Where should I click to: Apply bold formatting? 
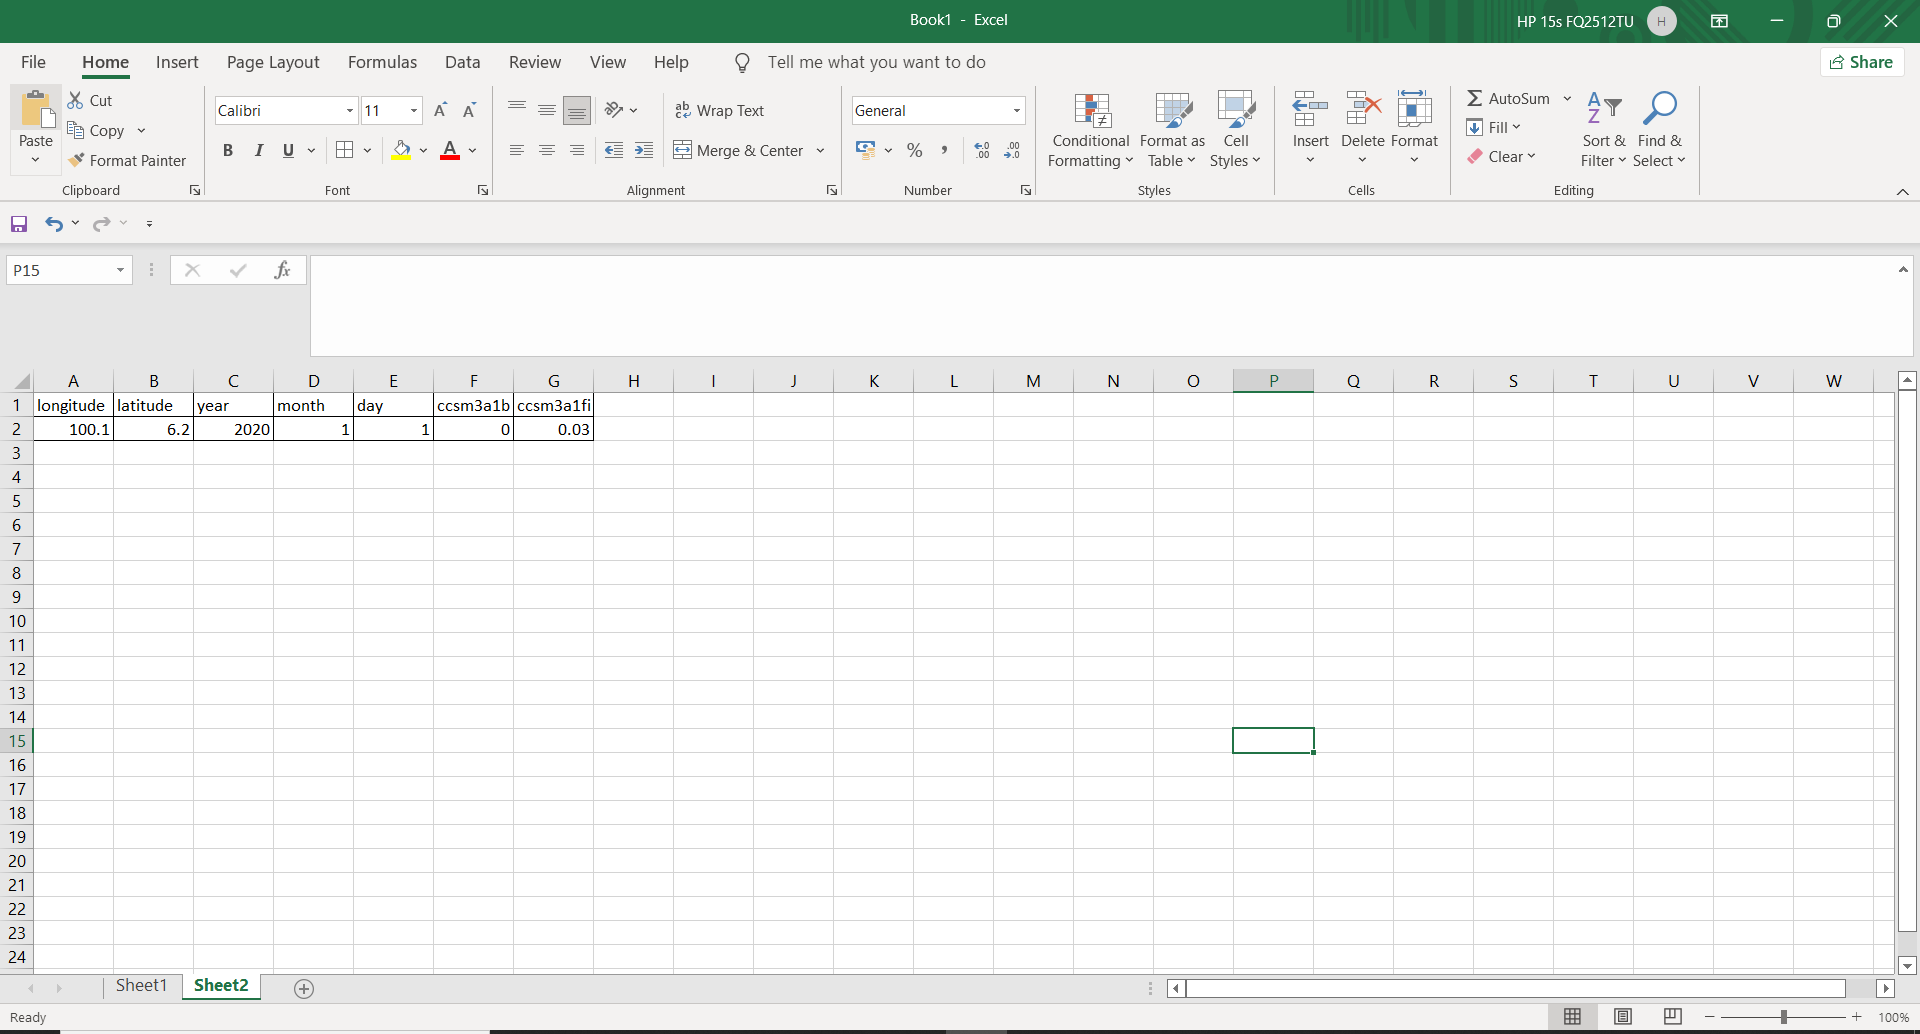pyautogui.click(x=227, y=150)
